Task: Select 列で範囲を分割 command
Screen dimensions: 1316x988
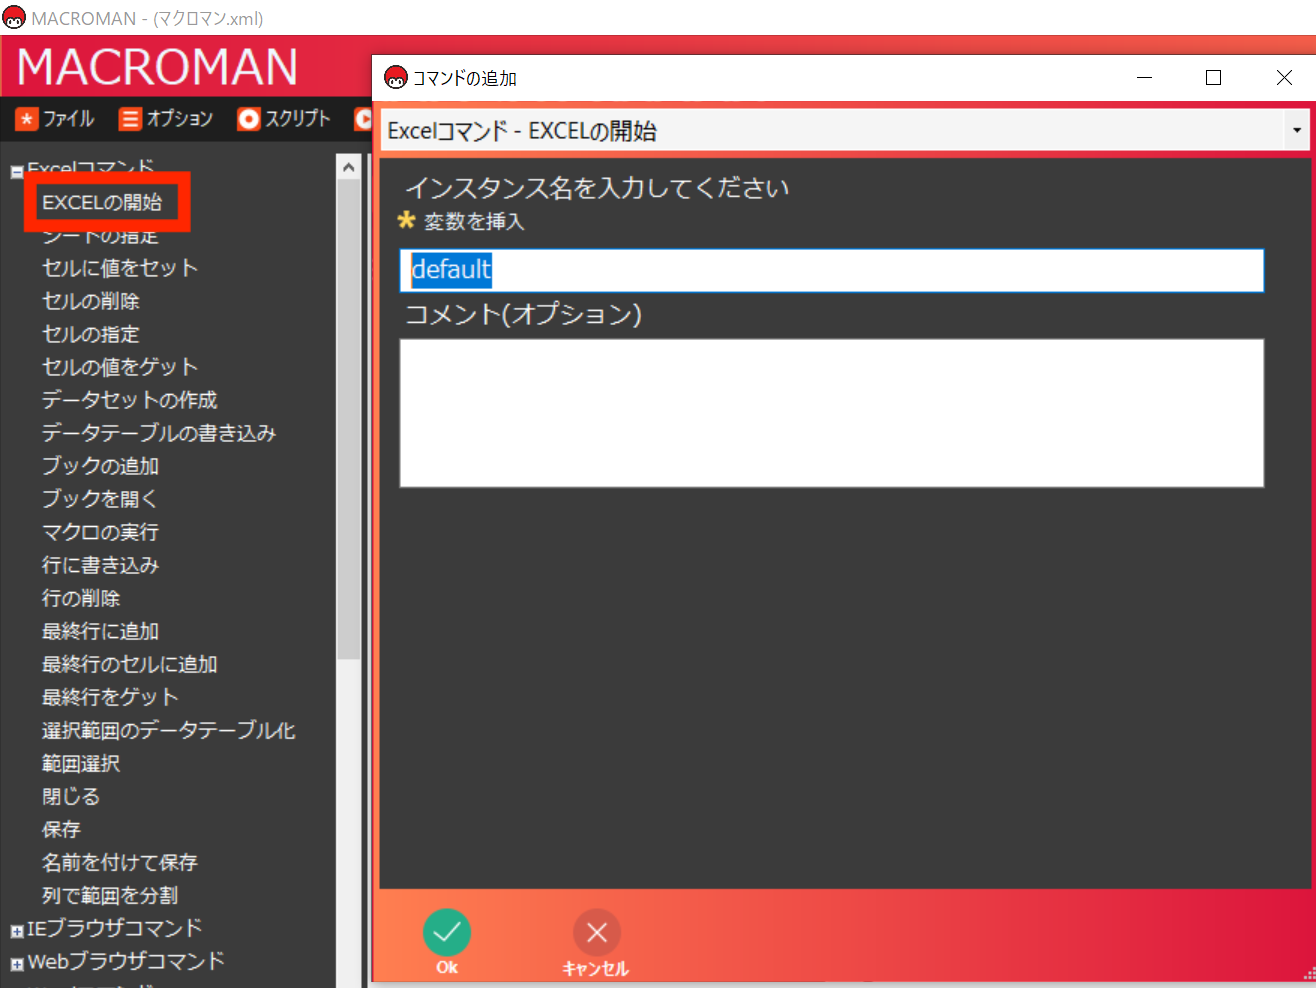Action: point(110,895)
